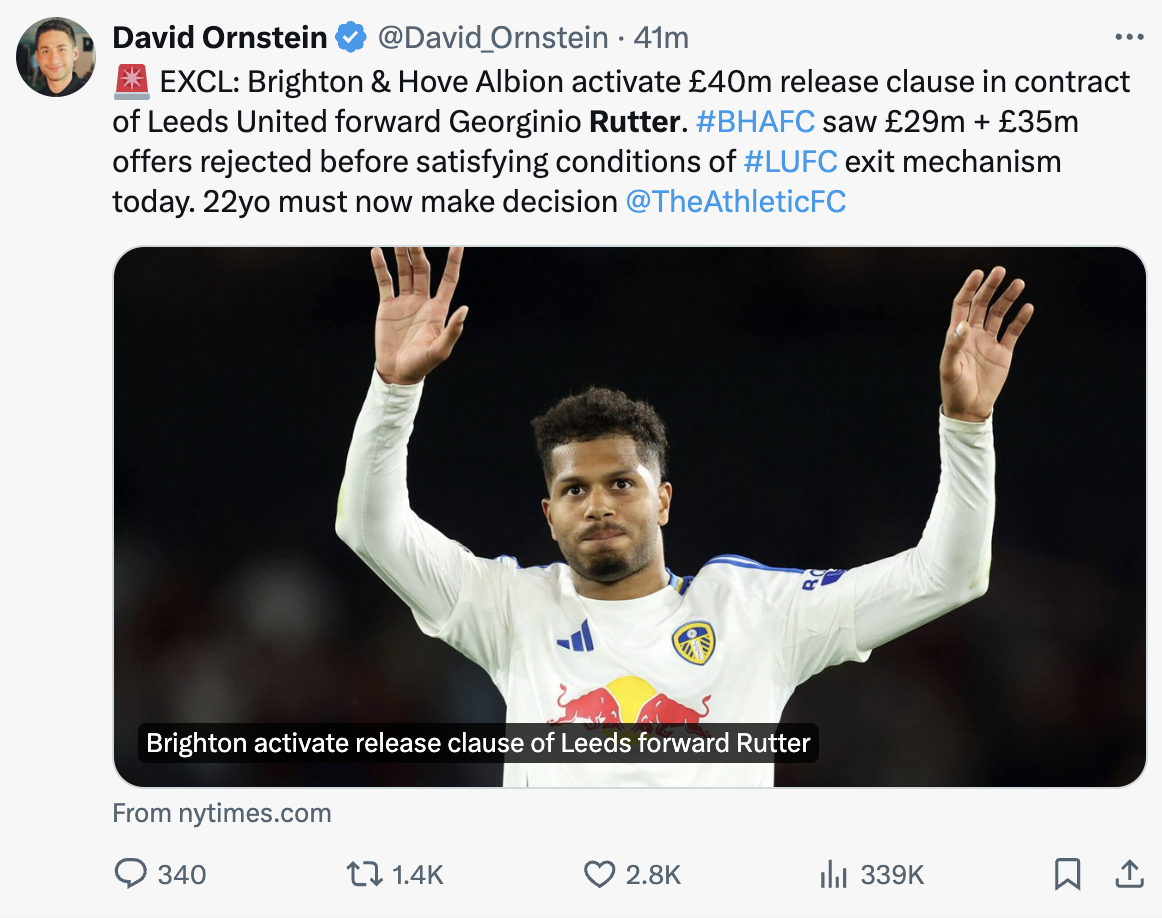This screenshot has height=918, width=1162.
Task: Click the blue verified badge
Action: click(350, 39)
